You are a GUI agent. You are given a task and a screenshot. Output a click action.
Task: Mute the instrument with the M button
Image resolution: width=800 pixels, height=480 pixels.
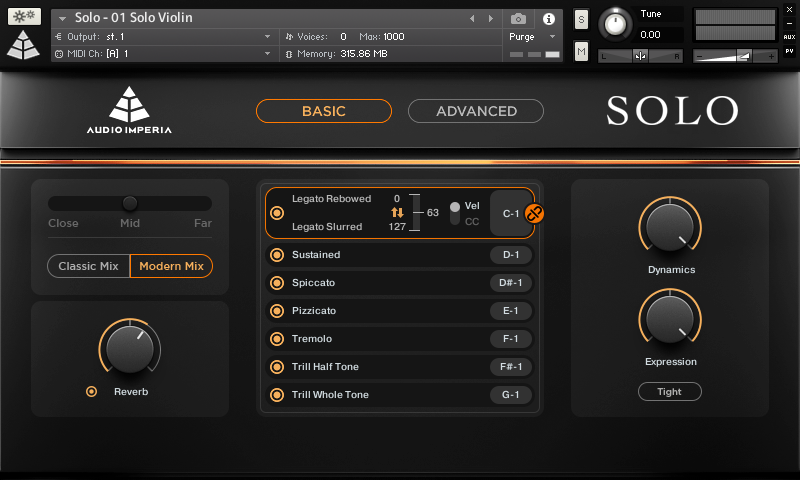(x=581, y=51)
